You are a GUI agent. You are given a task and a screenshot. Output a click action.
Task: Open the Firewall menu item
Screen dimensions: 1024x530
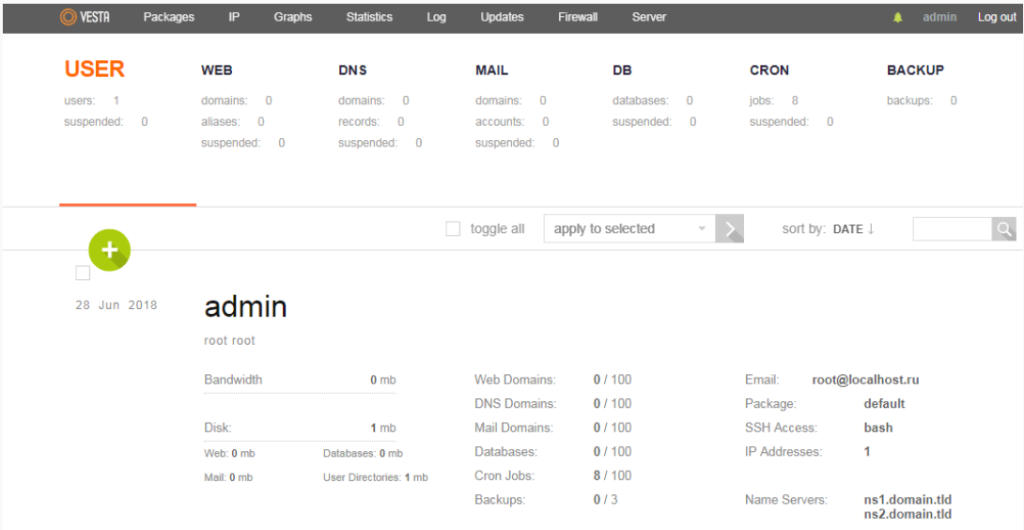[578, 17]
